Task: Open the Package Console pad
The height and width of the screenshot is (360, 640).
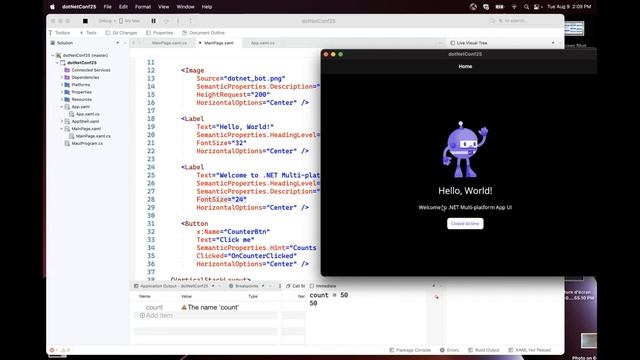Action: click(410, 350)
